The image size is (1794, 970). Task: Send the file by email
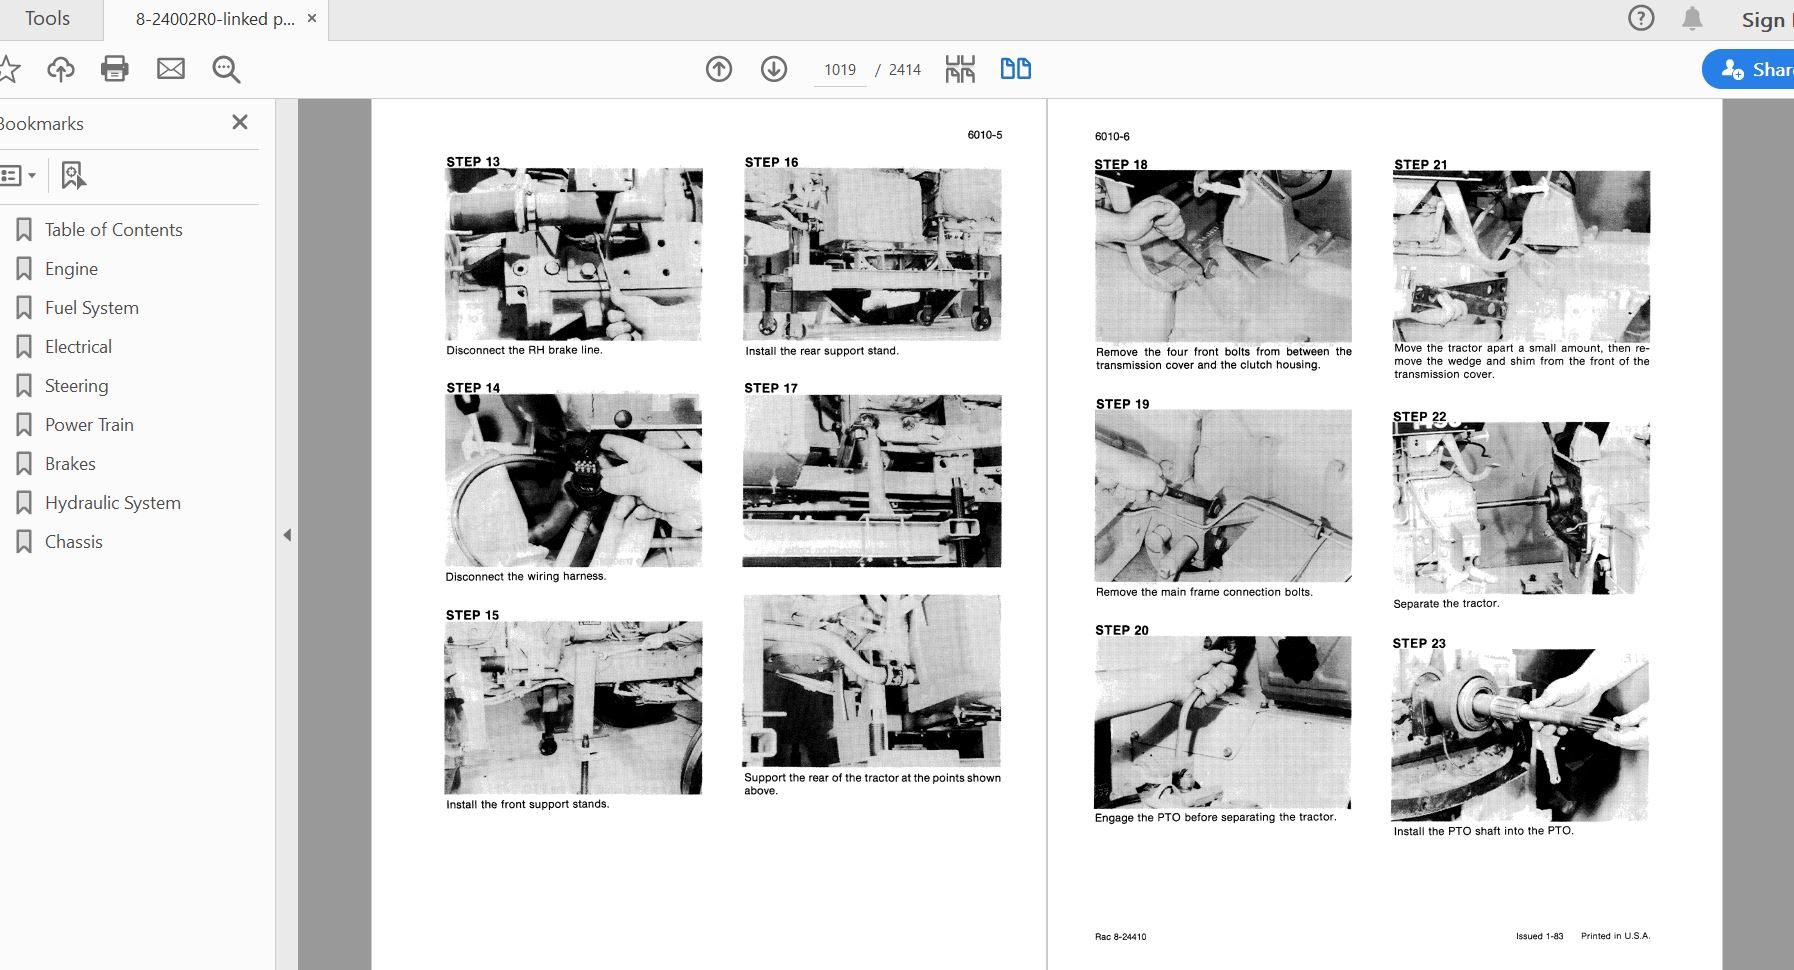[171, 69]
